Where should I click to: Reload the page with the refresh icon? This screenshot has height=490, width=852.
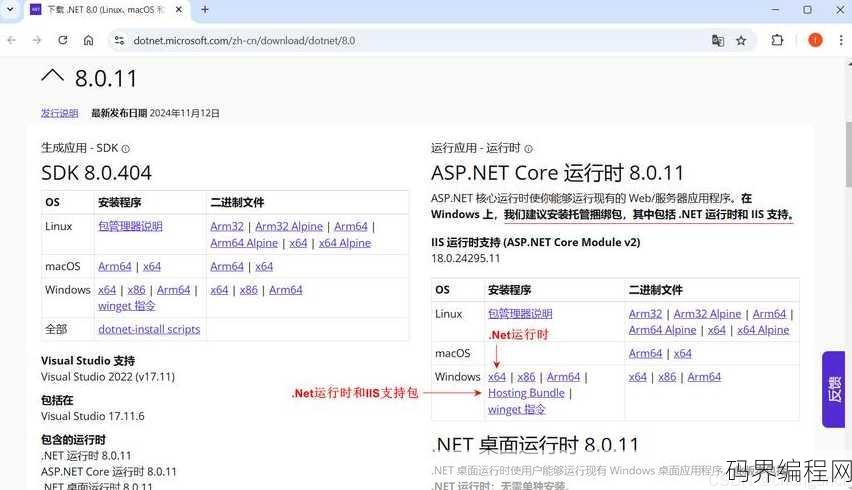point(63,40)
